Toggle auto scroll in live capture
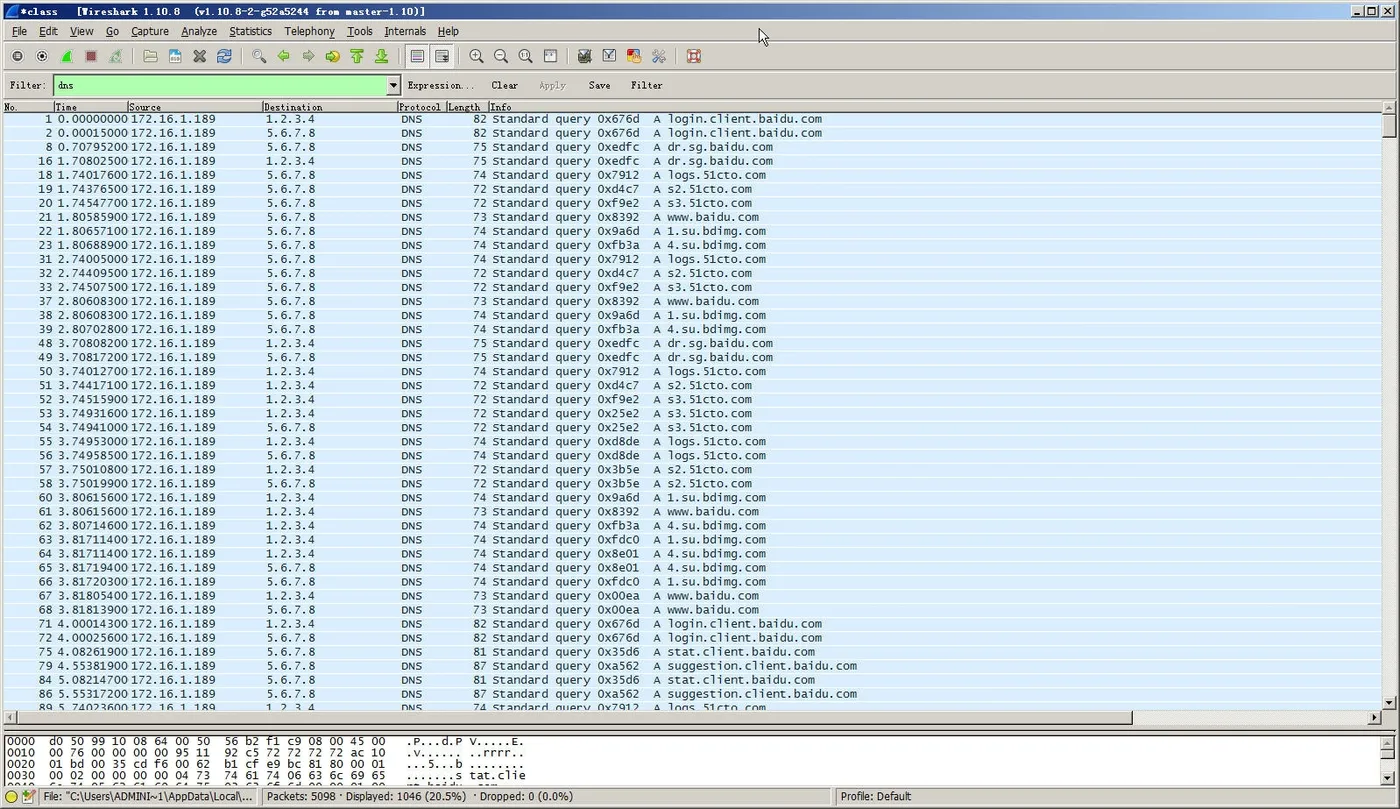The height and width of the screenshot is (809, 1400). coord(441,57)
